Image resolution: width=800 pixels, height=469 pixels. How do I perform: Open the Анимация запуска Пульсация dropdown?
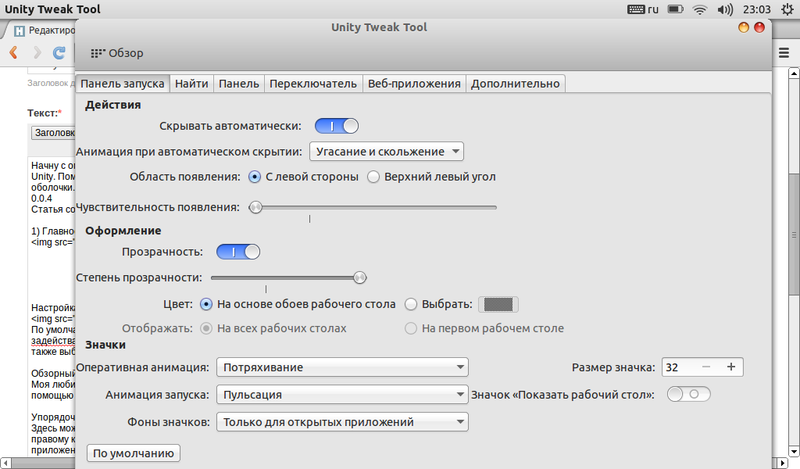(342, 394)
